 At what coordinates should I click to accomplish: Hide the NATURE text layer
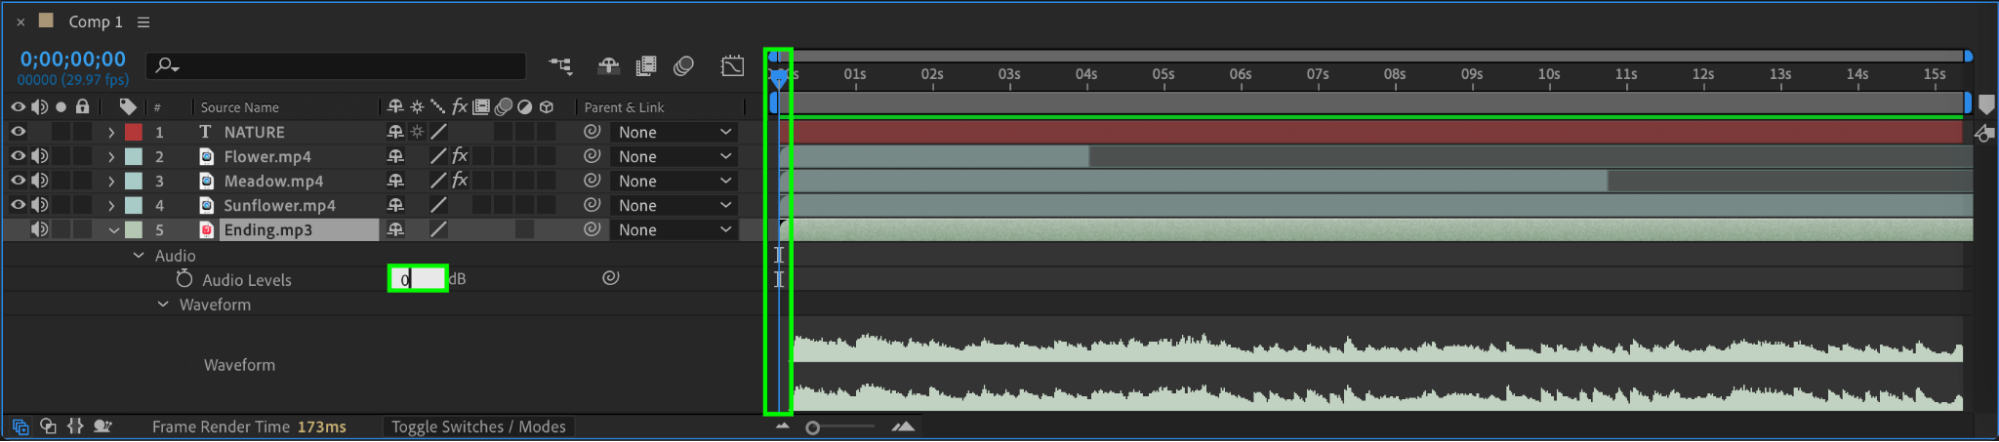(18, 131)
